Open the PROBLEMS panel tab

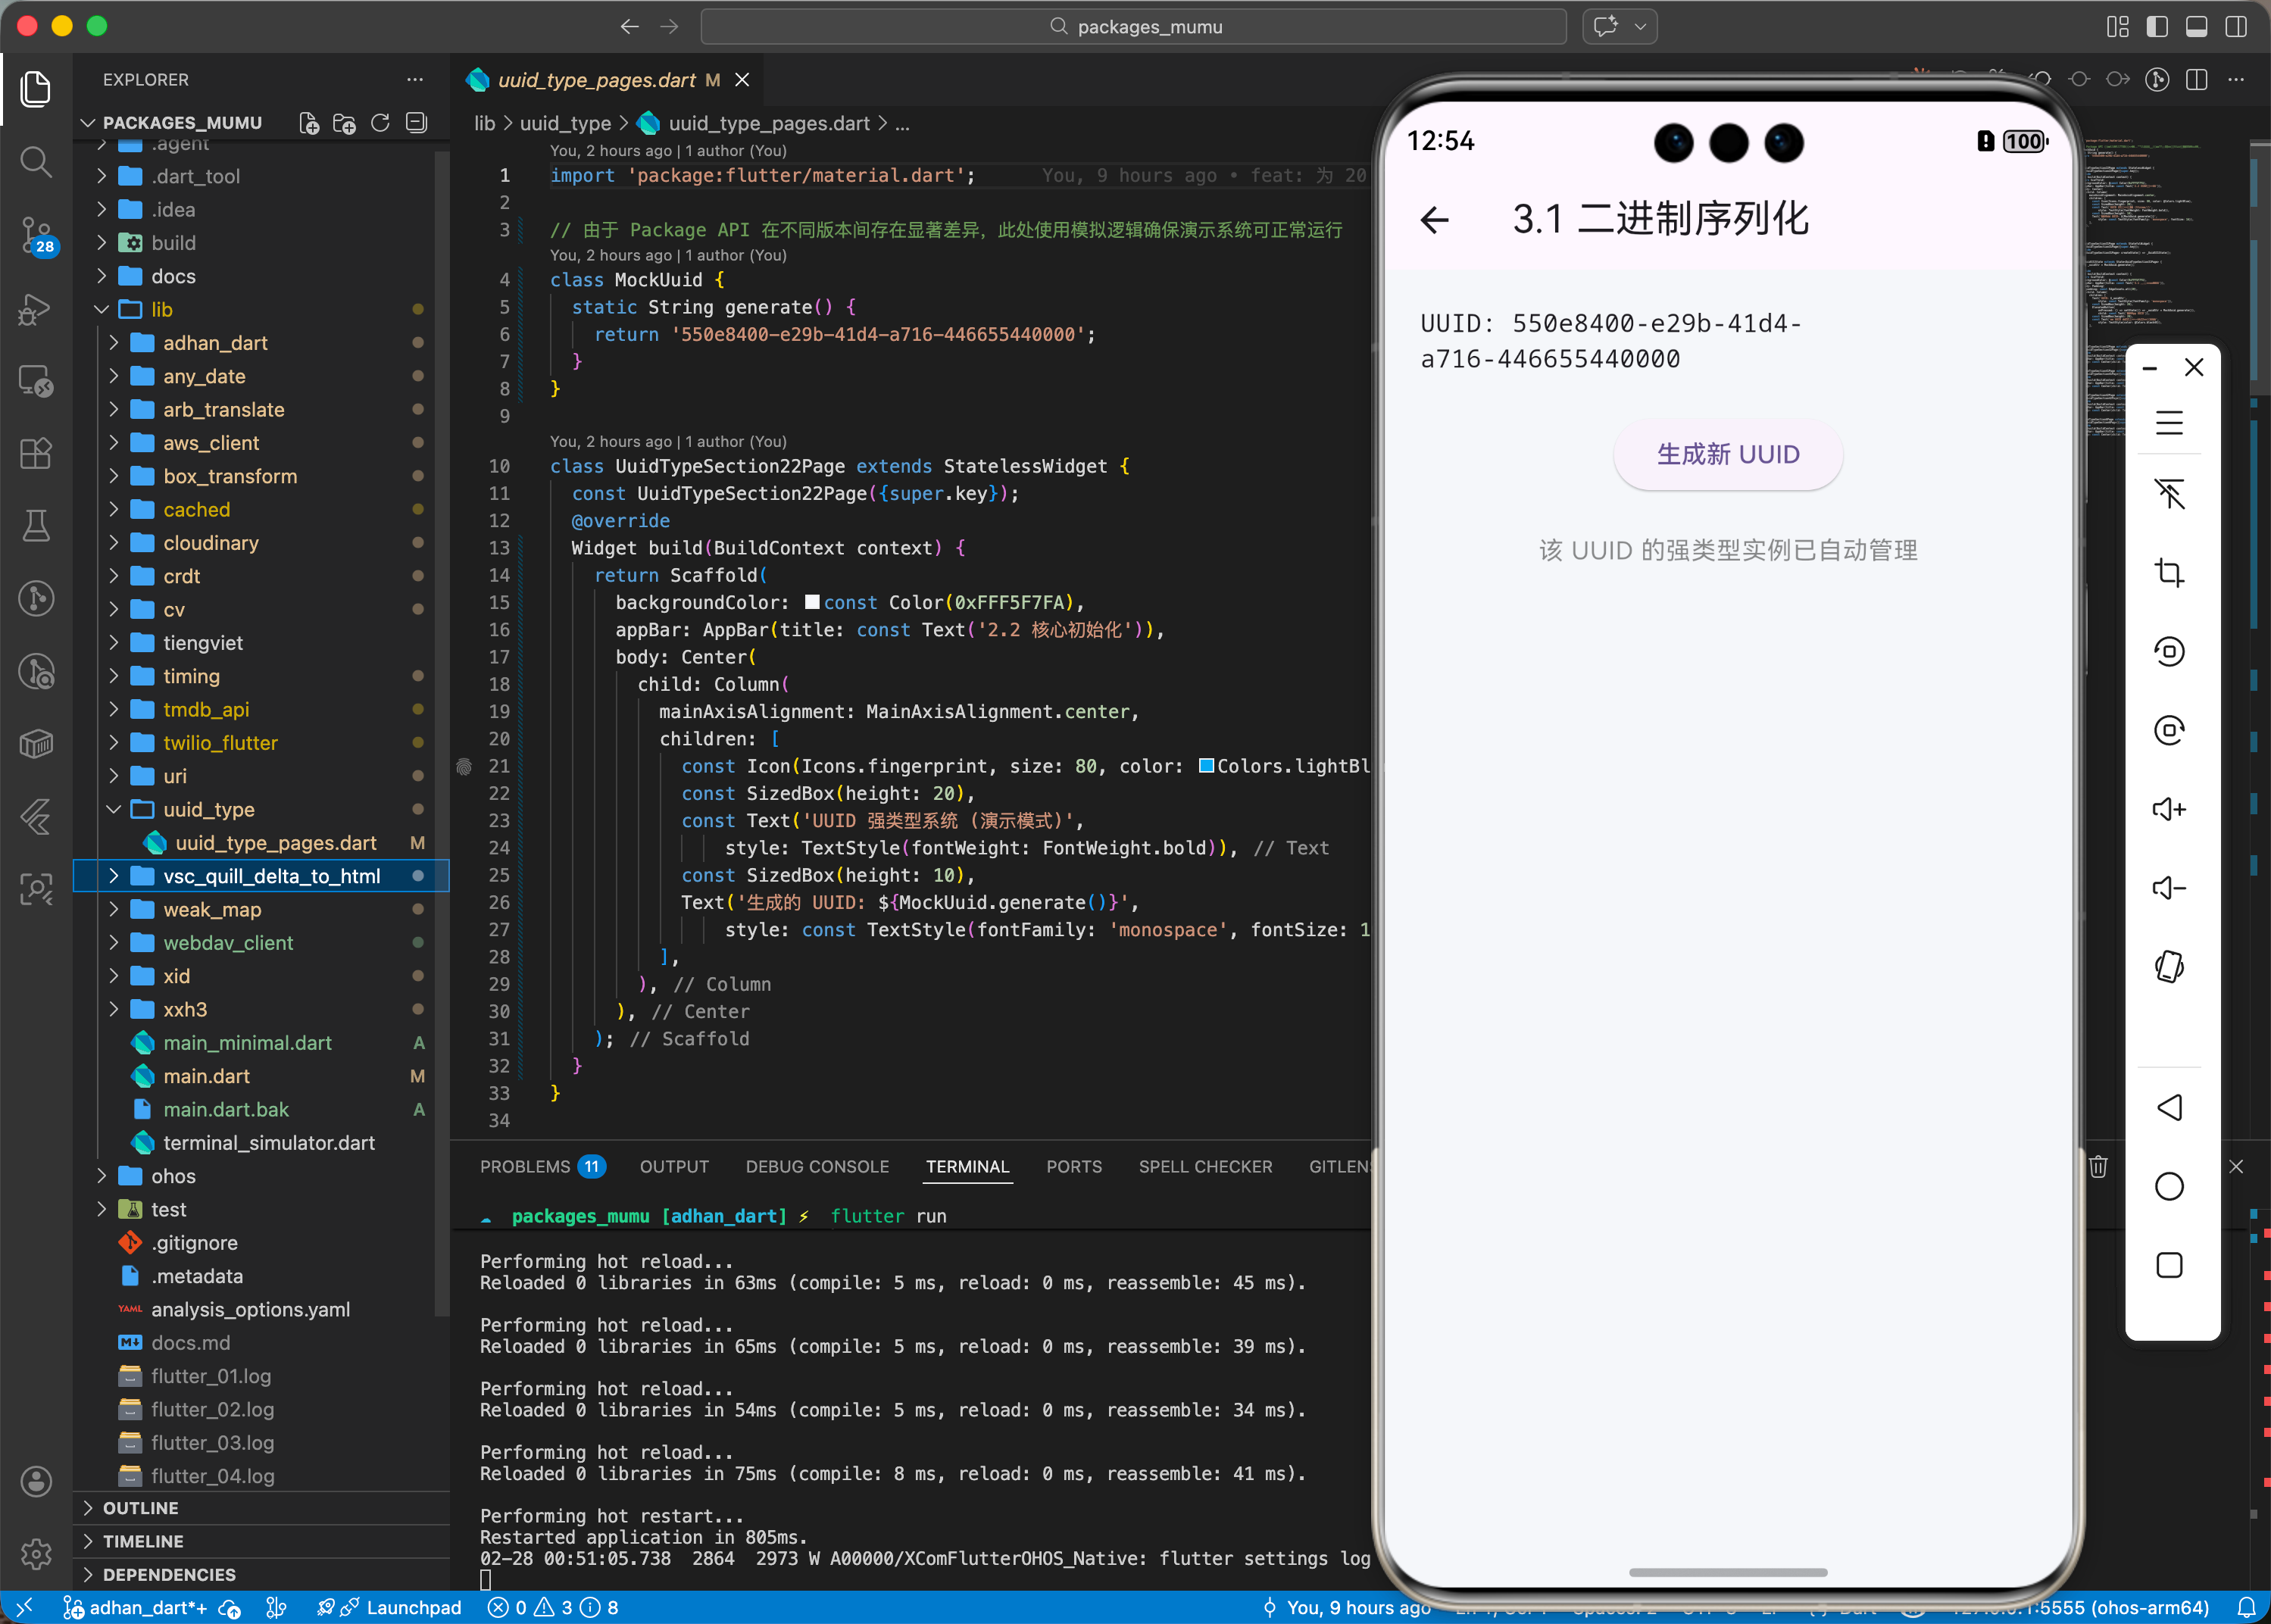coord(525,1167)
